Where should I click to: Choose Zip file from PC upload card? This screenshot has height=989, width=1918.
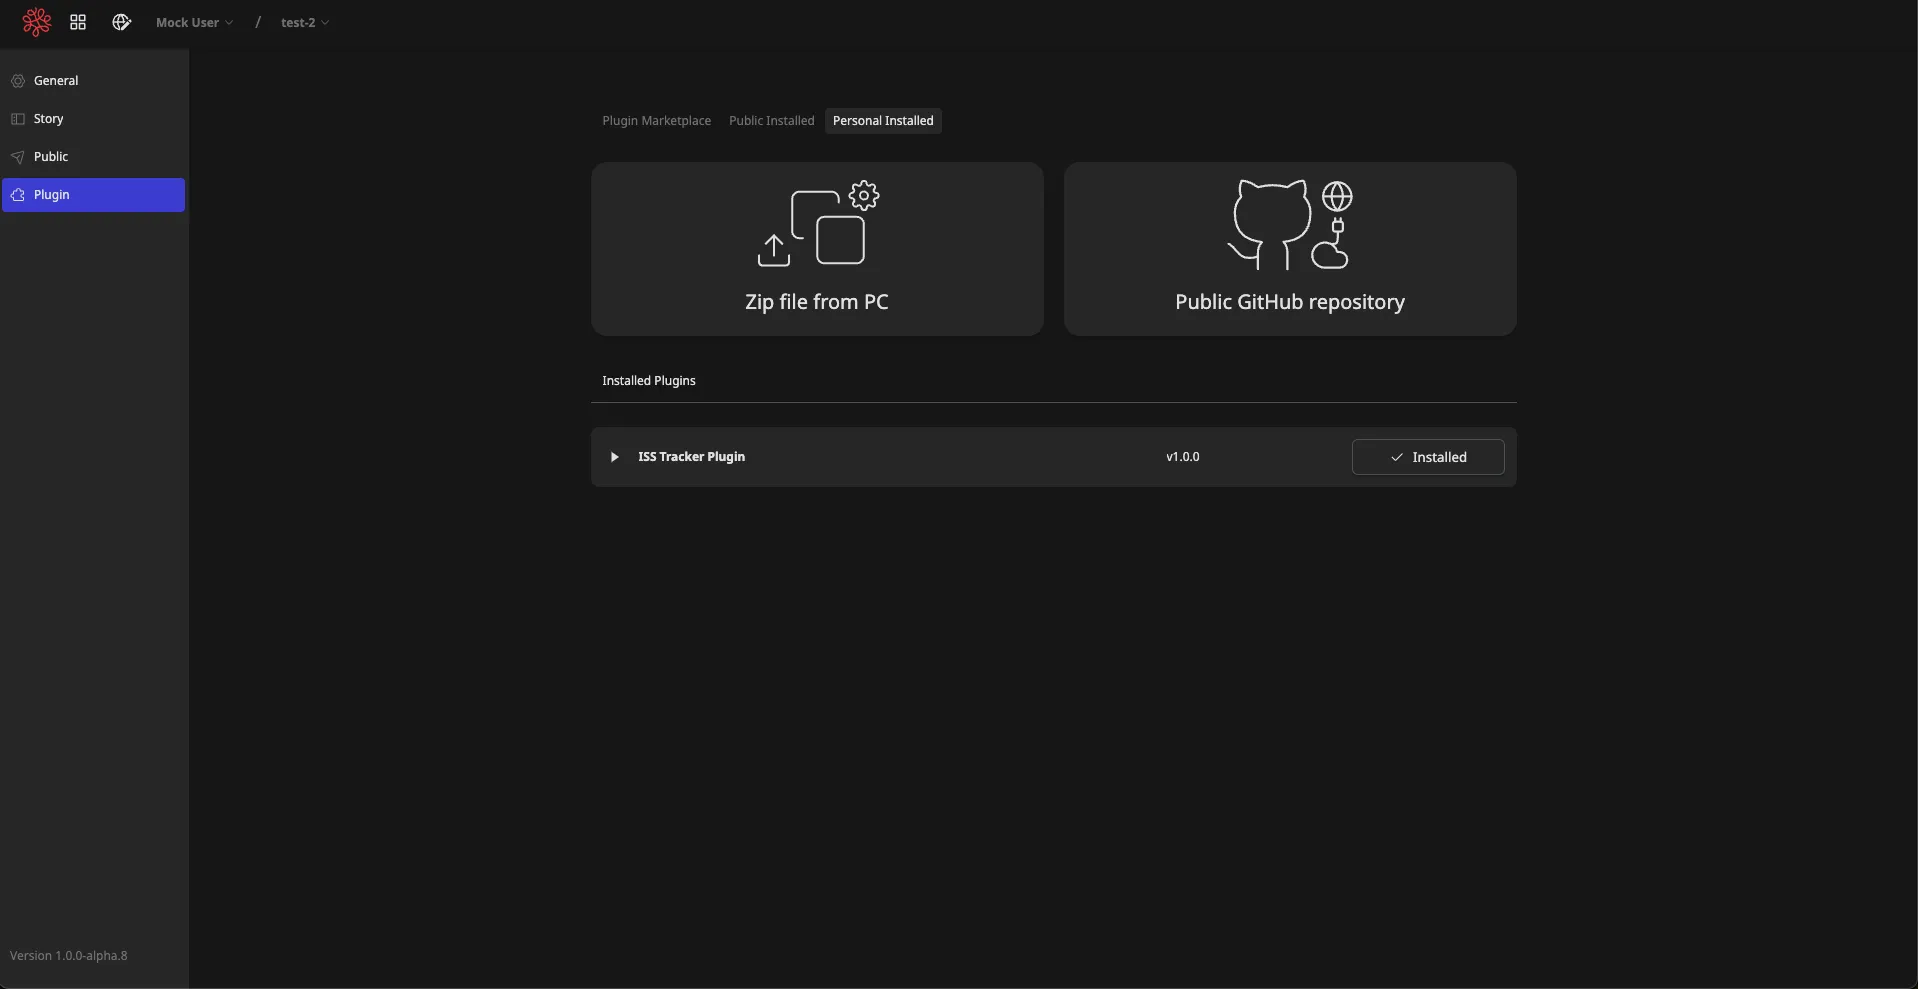coord(817,249)
